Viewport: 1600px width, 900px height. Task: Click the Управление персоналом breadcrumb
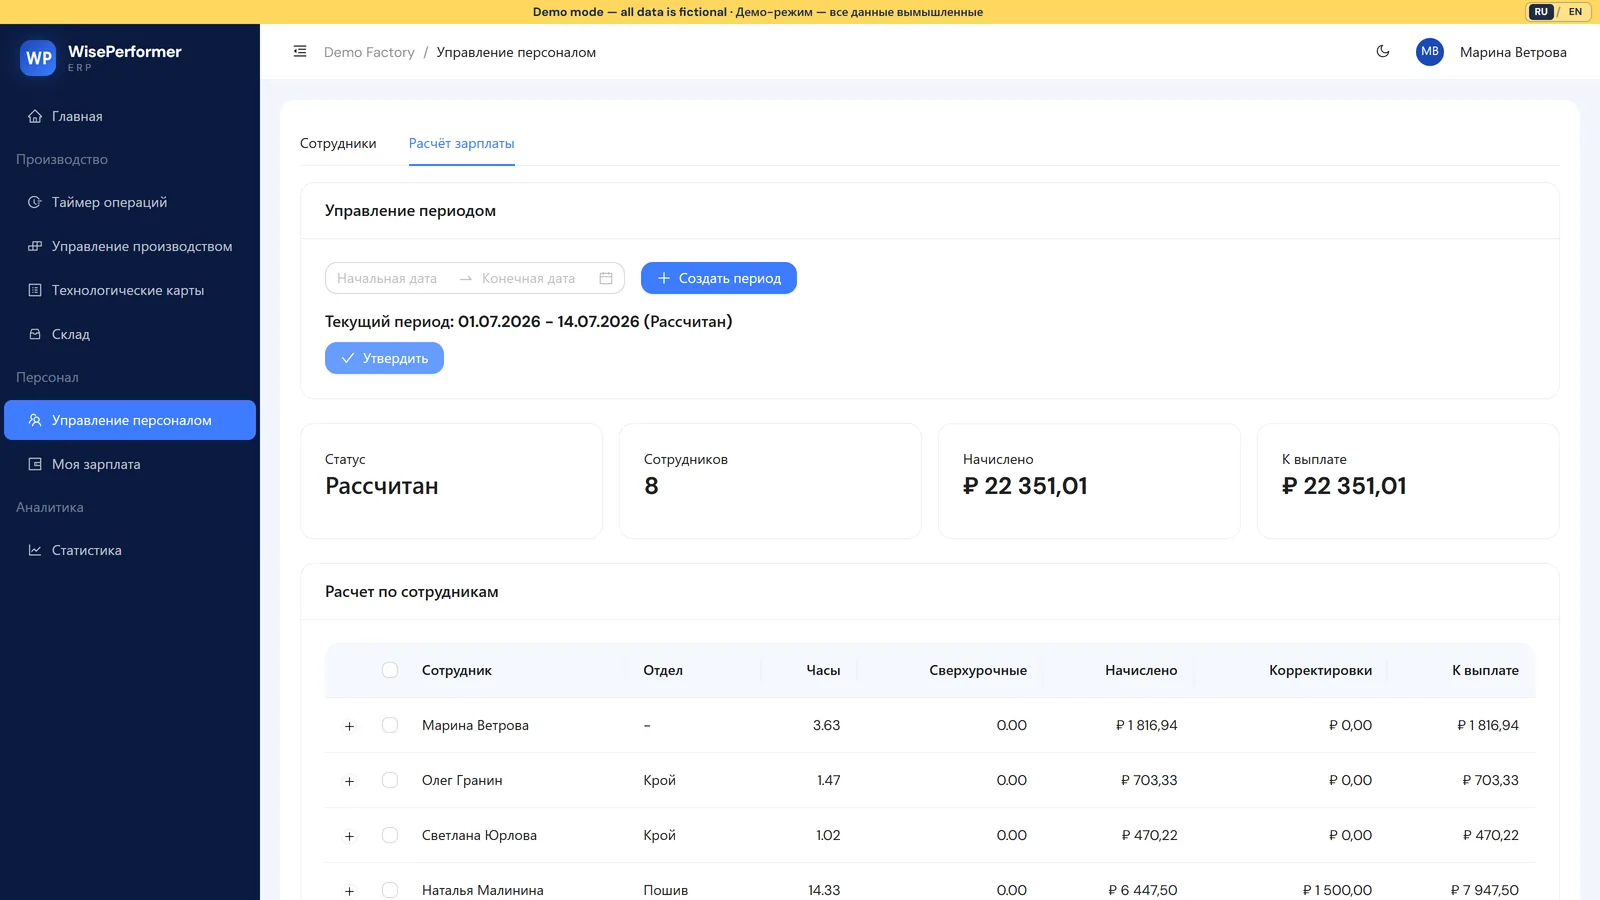[516, 52]
